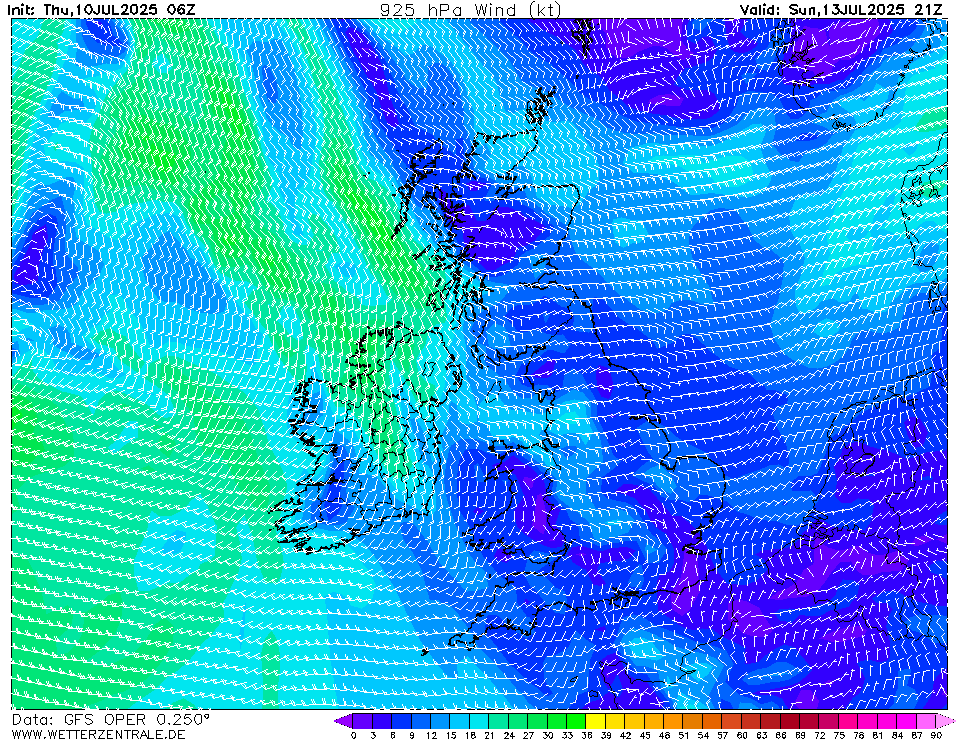The image size is (959, 741).
Task: Pick the orange swatch between 48 and 51
Action: pyautogui.click(x=674, y=720)
